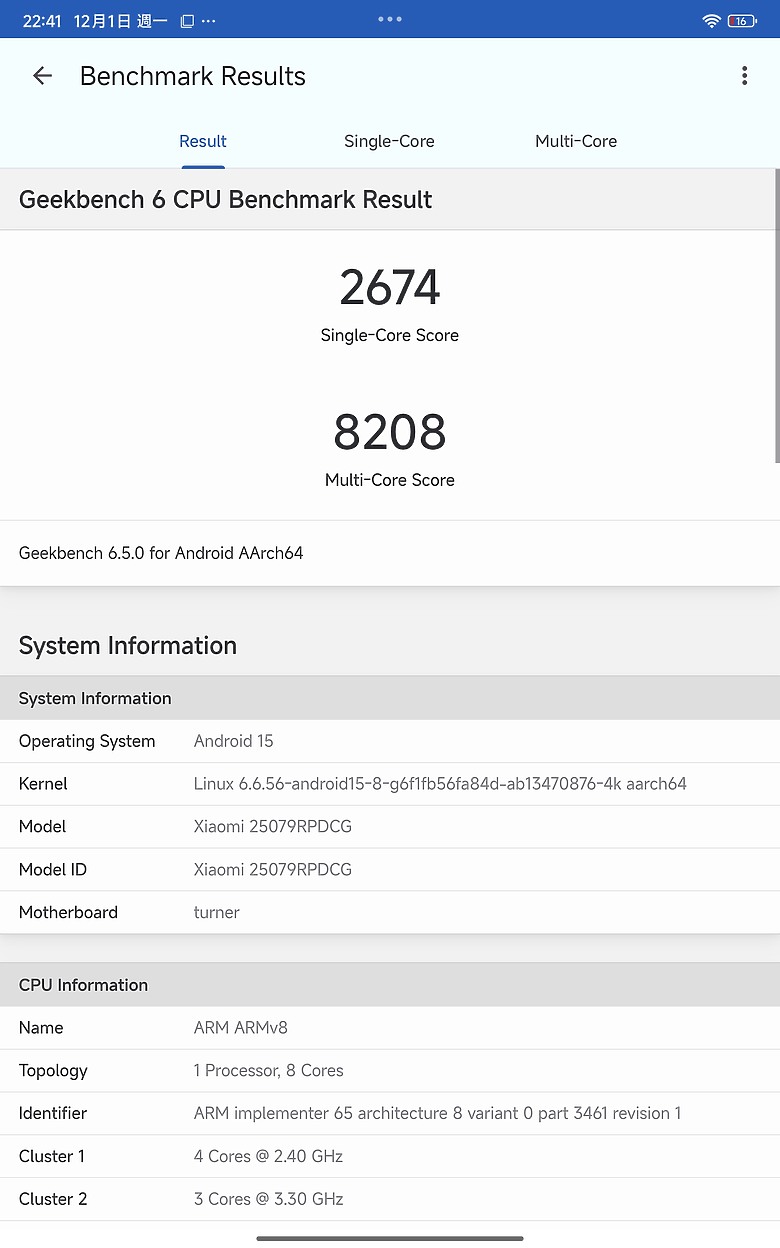Switch to the Single-Core tab
This screenshot has height=1248, width=780.
pyautogui.click(x=389, y=141)
